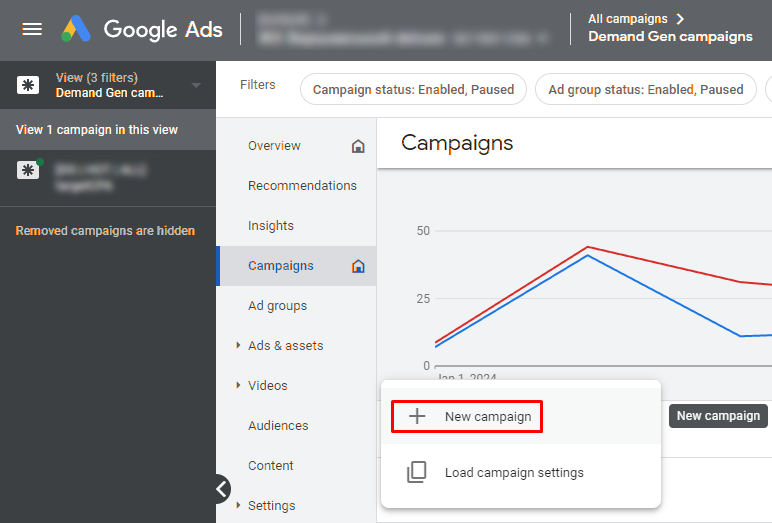Viewport: 772px width, 523px height.
Task: Open the Ad groups page
Action: [277, 306]
